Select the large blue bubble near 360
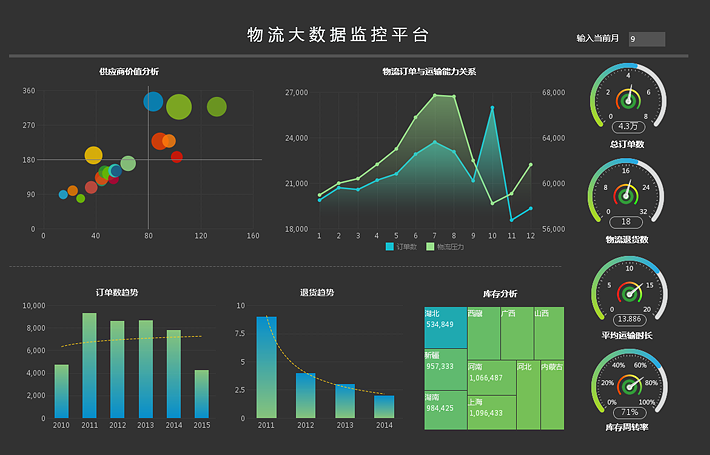The image size is (710, 455). coord(153,101)
